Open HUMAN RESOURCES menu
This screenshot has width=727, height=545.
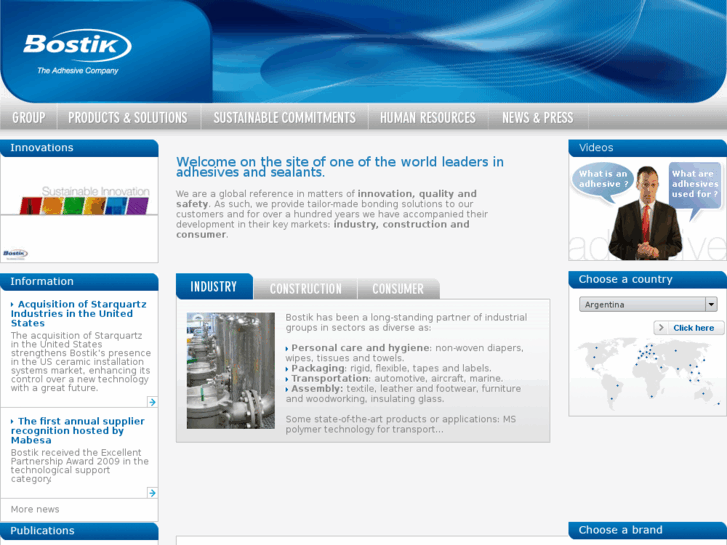(x=428, y=117)
